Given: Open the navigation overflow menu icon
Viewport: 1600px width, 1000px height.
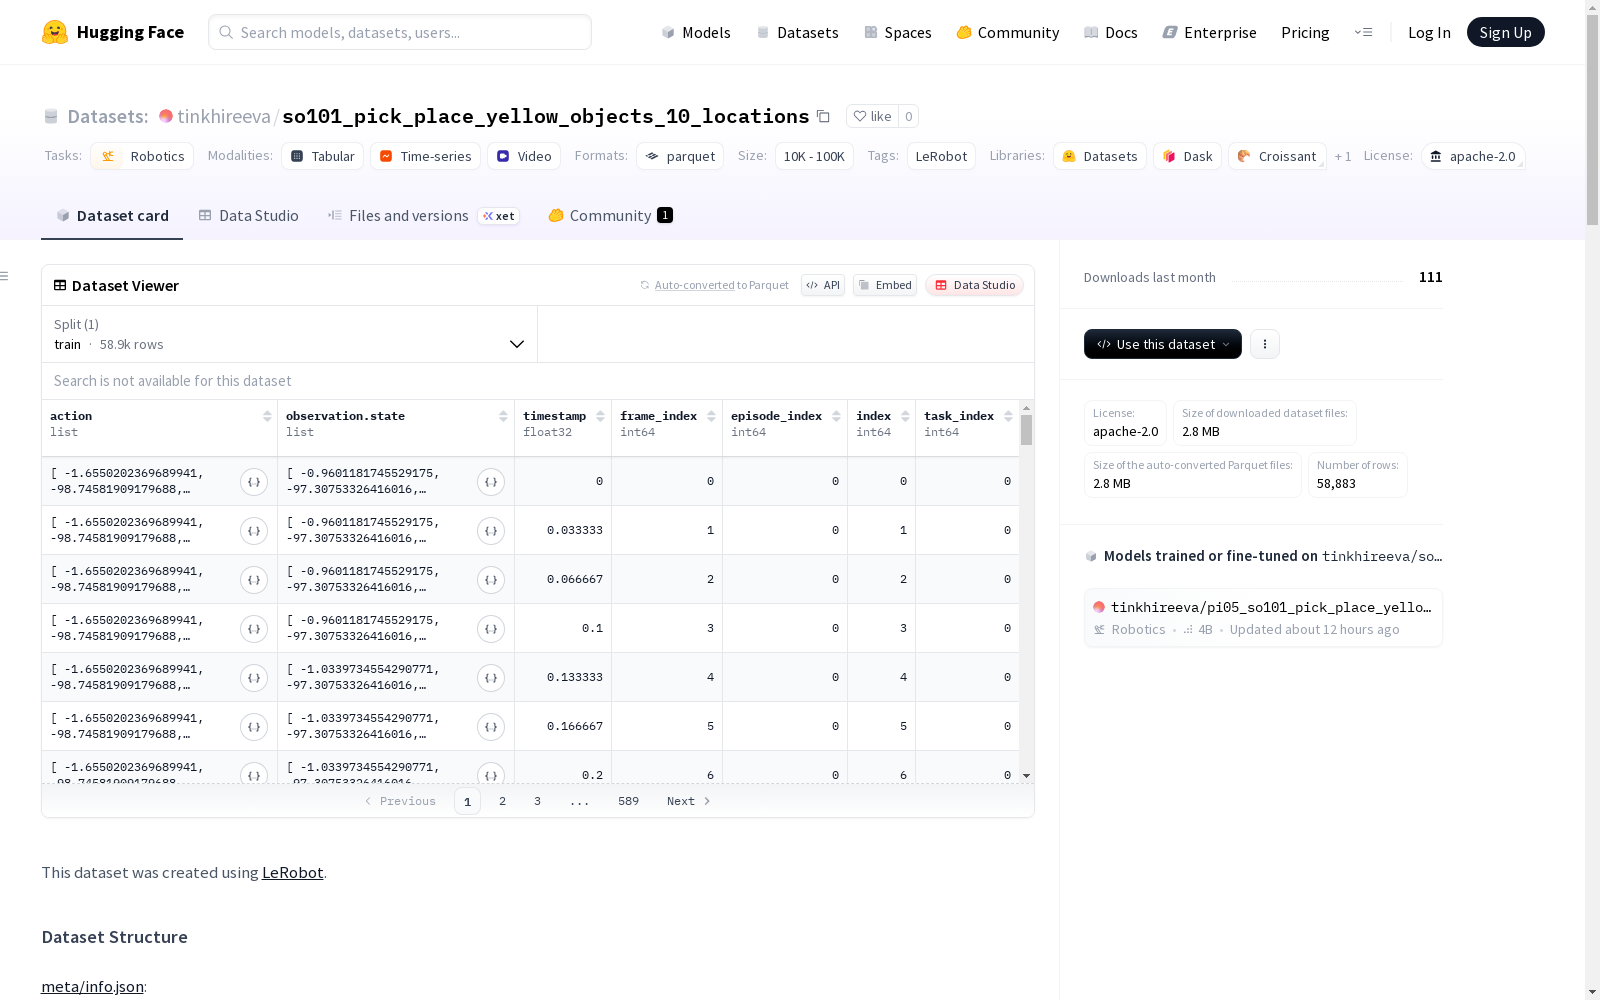Looking at the screenshot, I should 1363,32.
